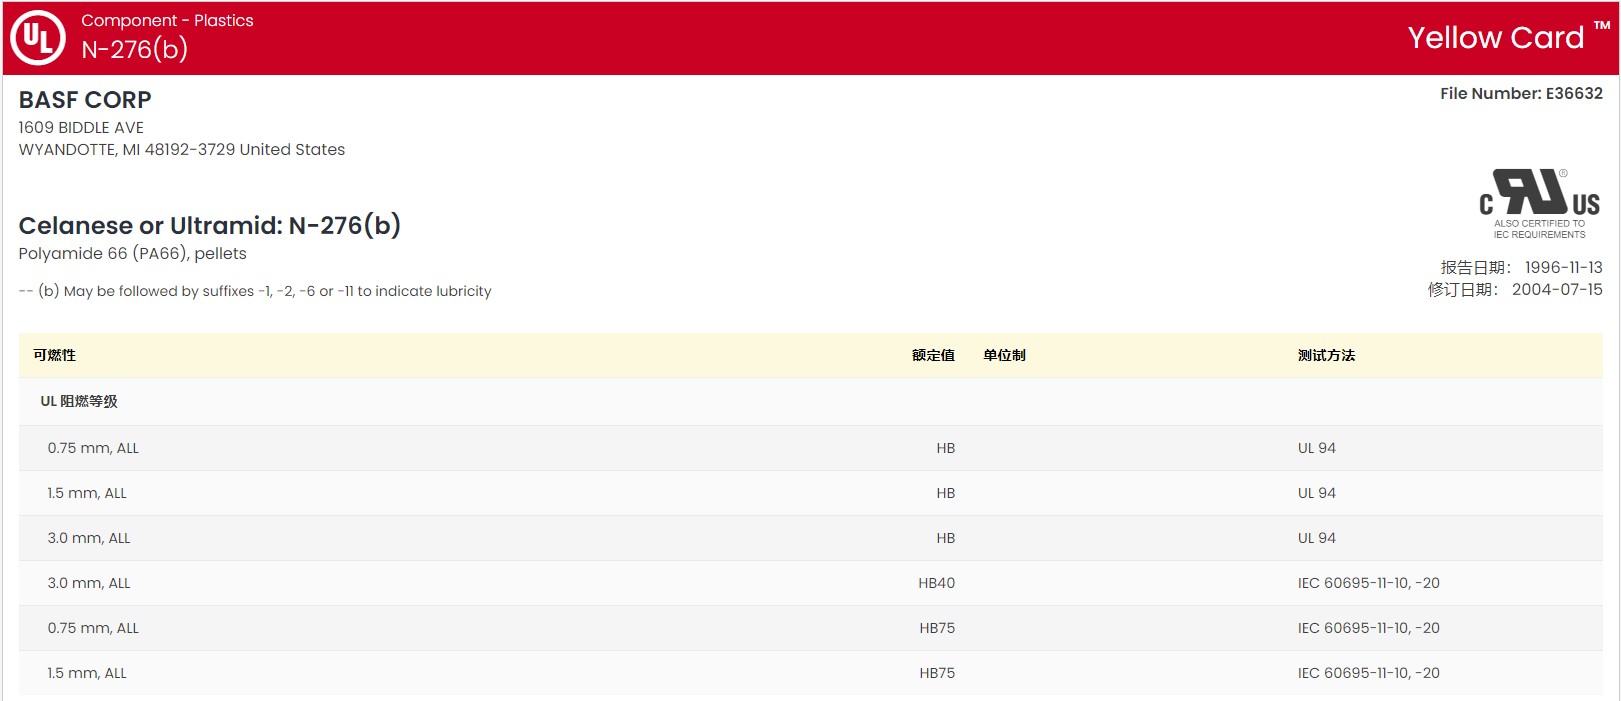
Task: Click the 'Celanese or Ultramid: N-276(b)' heading
Action: coord(210,225)
